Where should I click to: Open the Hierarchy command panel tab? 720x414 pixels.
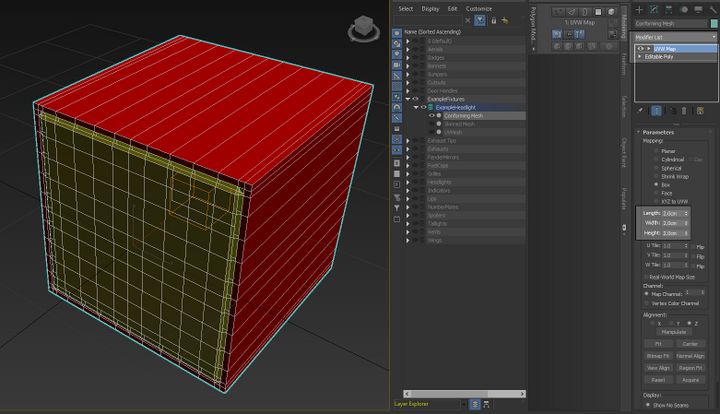click(669, 10)
